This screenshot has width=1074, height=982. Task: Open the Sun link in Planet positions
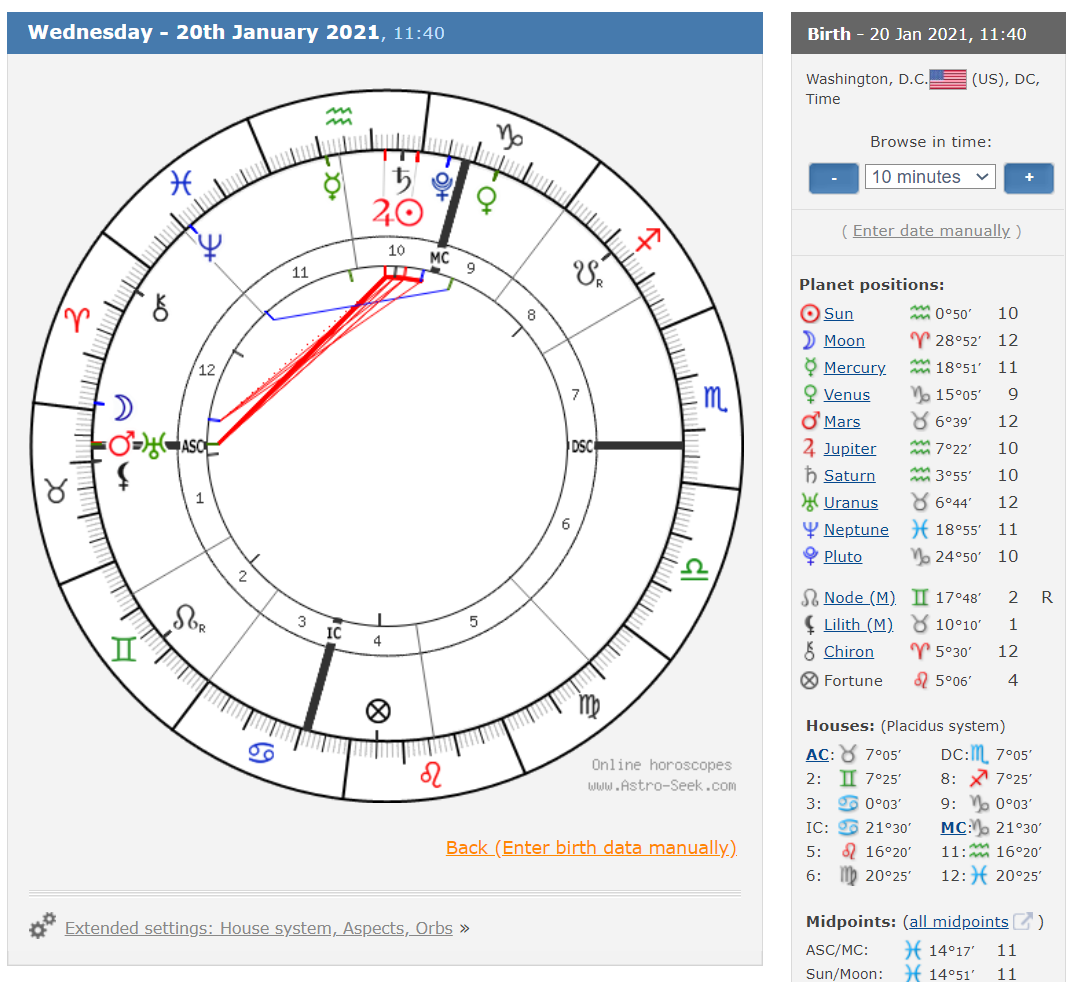pyautogui.click(x=838, y=314)
